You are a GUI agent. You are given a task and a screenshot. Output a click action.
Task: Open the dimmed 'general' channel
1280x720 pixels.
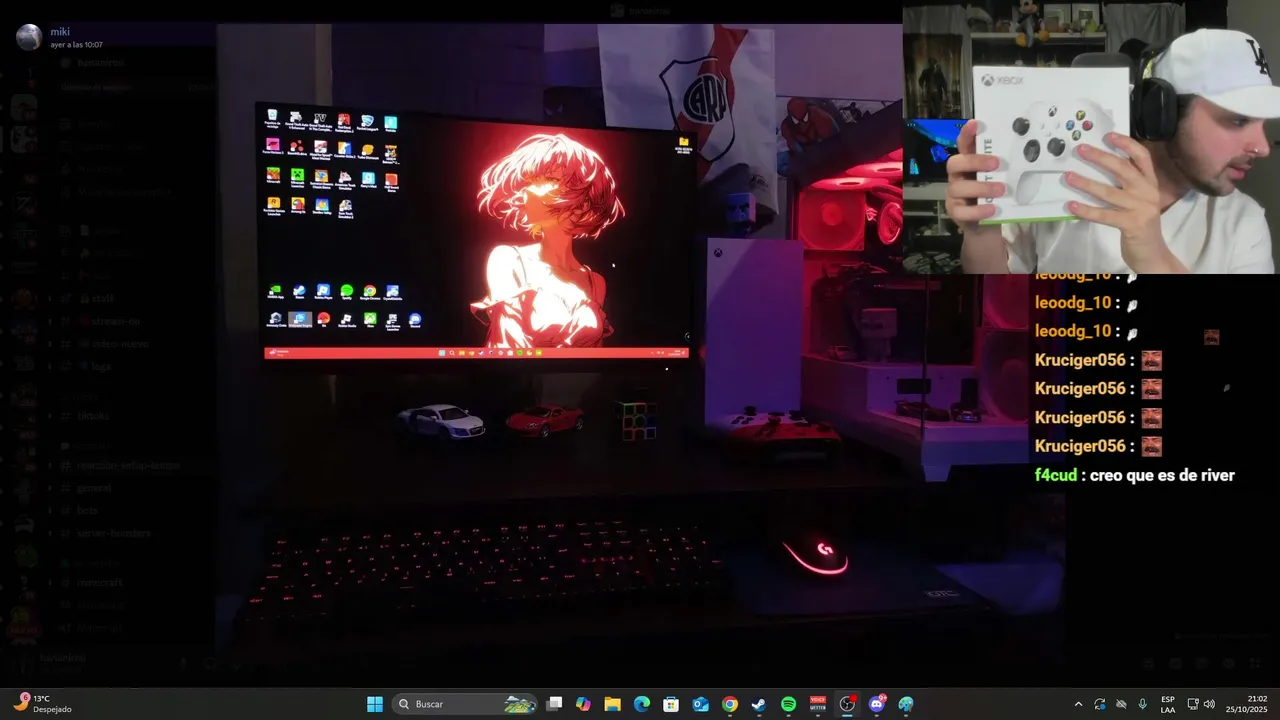click(x=94, y=488)
